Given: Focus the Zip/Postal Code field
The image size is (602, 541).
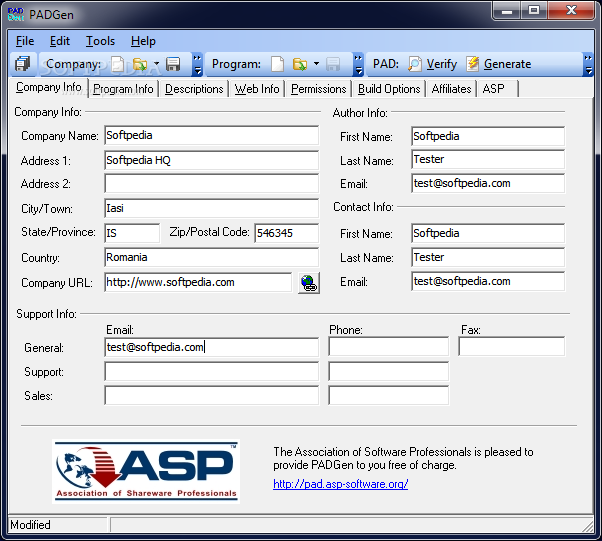Looking at the screenshot, I should (286, 233).
